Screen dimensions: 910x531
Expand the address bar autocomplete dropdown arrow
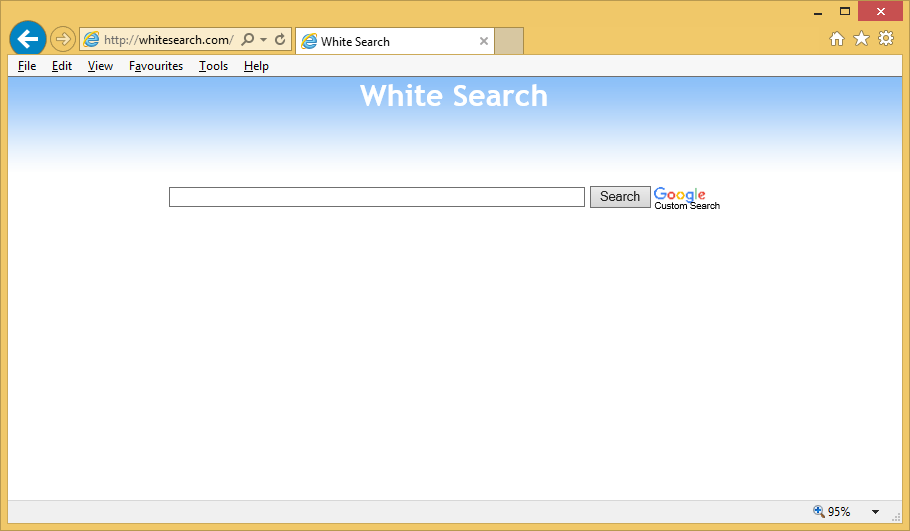(x=264, y=40)
